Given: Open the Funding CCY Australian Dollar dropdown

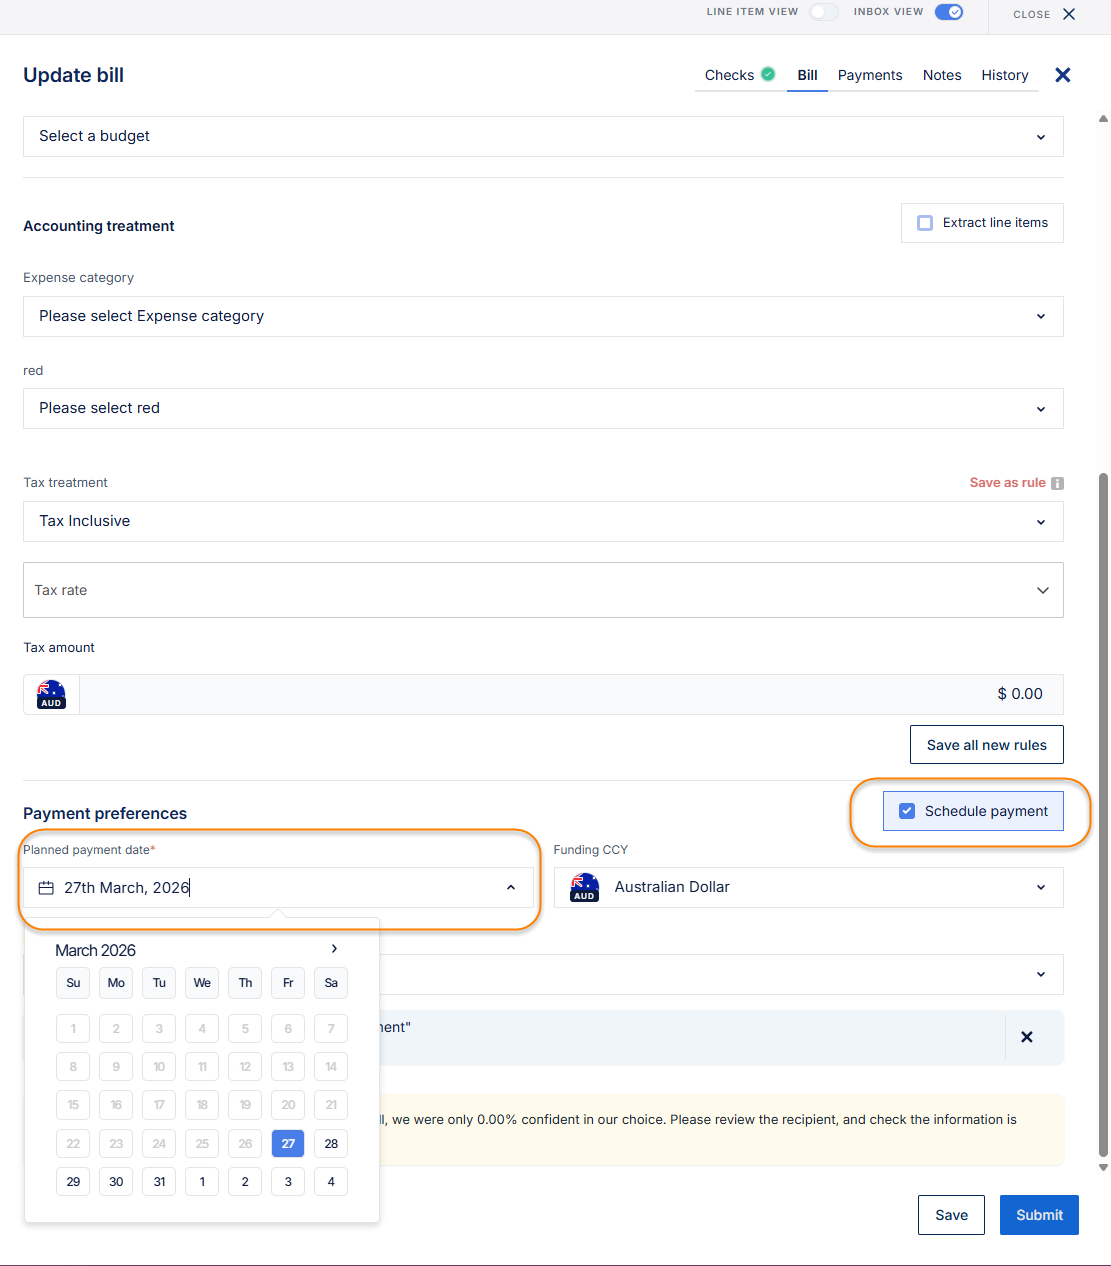Looking at the screenshot, I should pyautogui.click(x=808, y=887).
